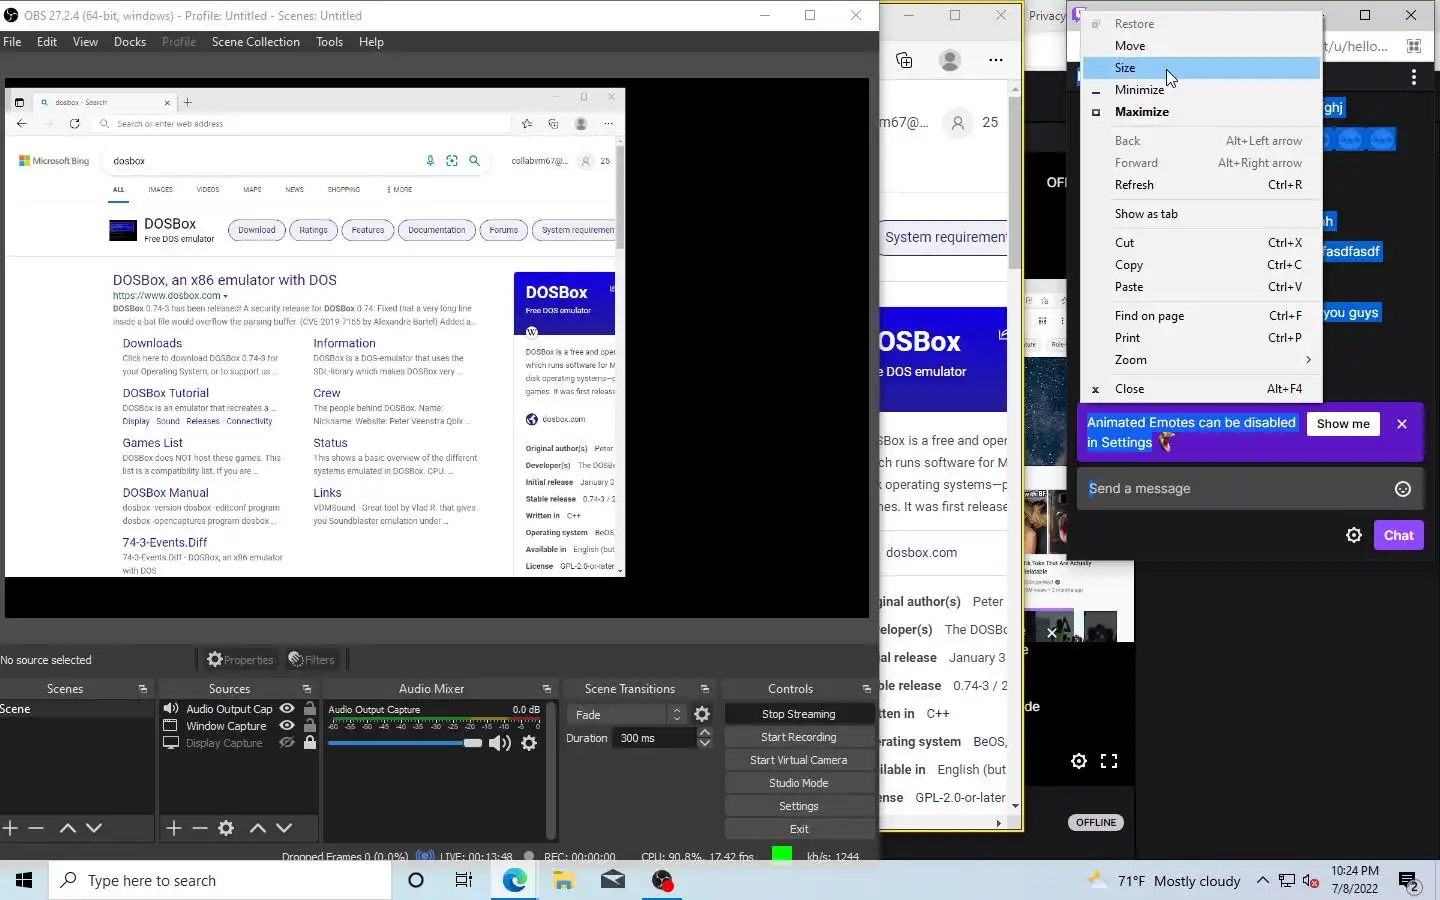Open OBS Scene Collection menu
Viewport: 1440px width, 900px height.
coord(255,42)
